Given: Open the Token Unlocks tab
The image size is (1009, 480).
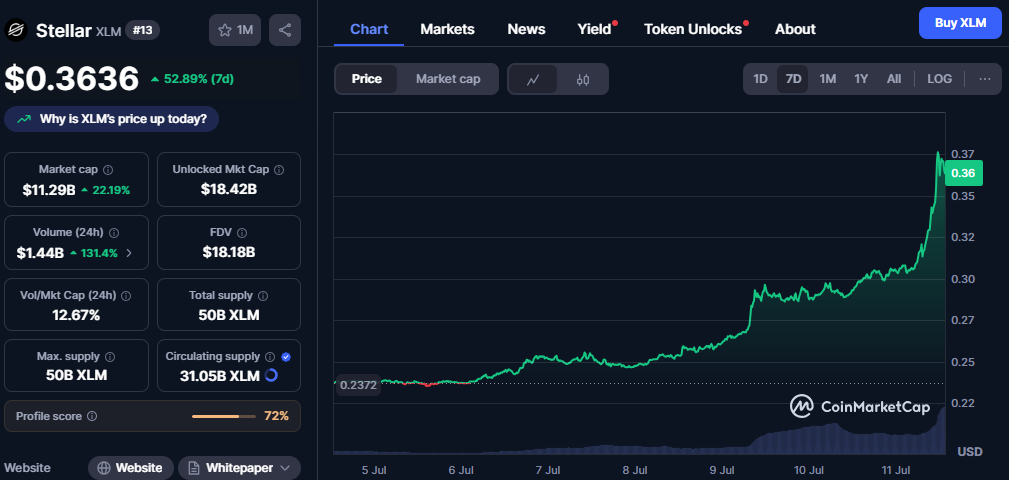Looking at the screenshot, I should point(693,29).
